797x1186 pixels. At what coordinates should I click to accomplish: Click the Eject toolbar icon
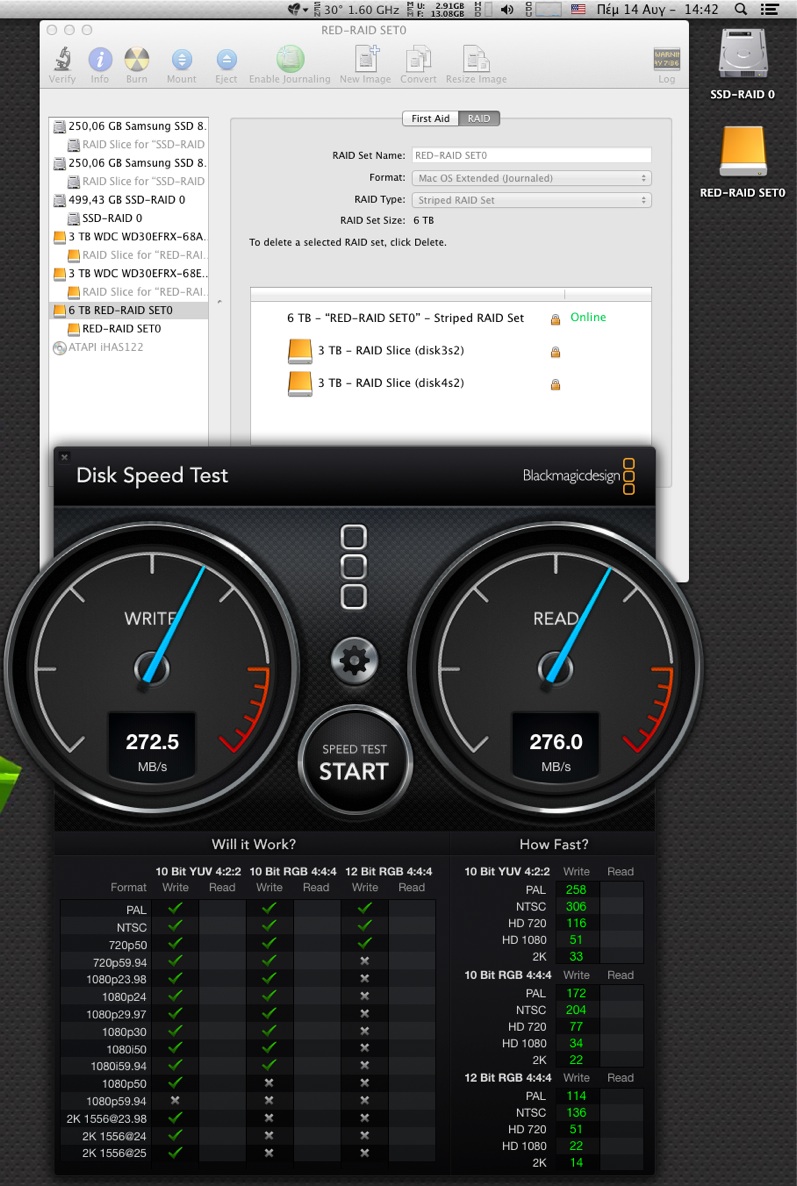tap(226, 59)
